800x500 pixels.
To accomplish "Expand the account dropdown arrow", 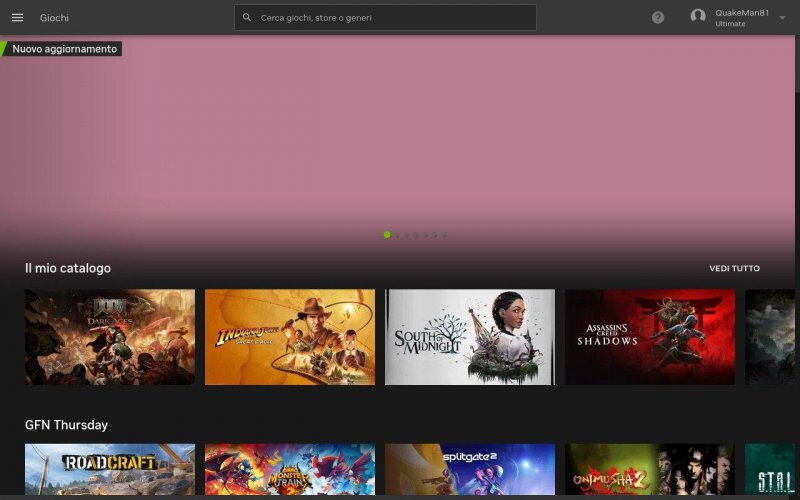I will coord(782,18).
